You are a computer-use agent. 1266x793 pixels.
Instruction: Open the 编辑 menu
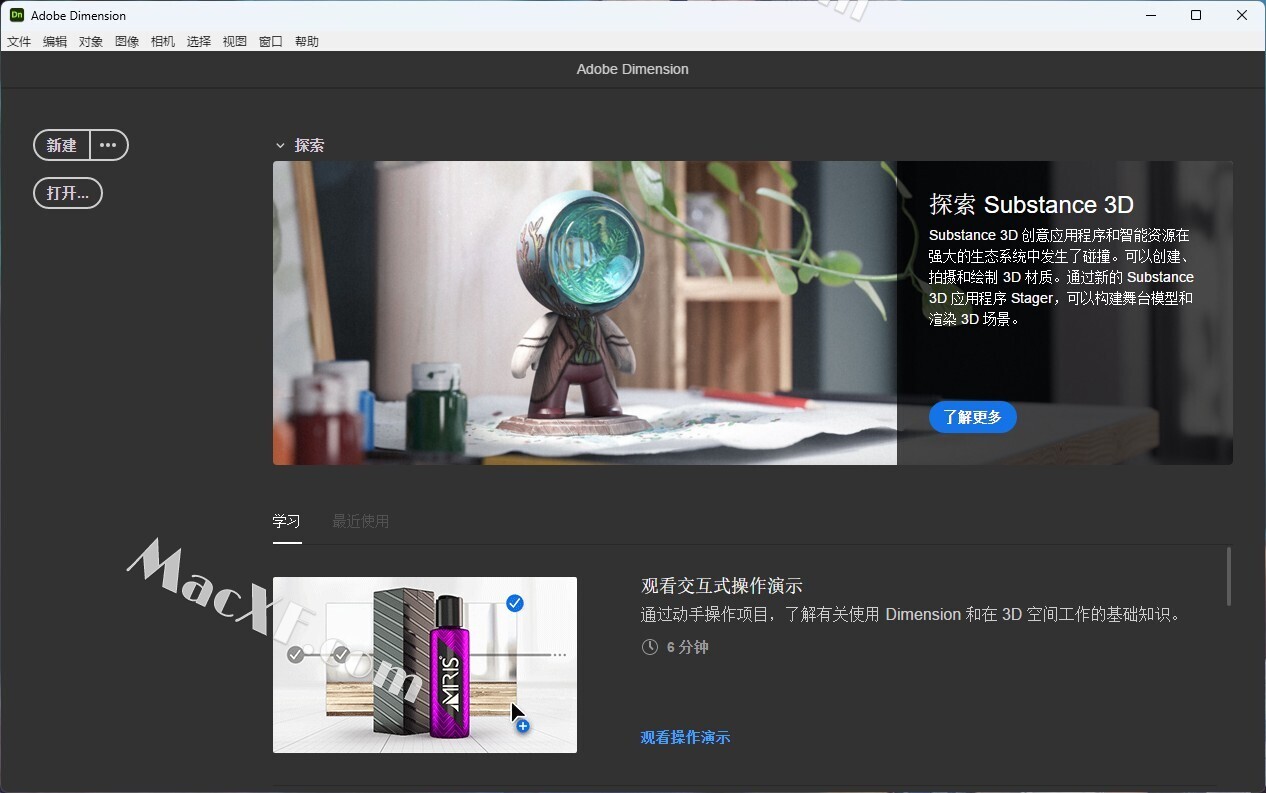55,41
